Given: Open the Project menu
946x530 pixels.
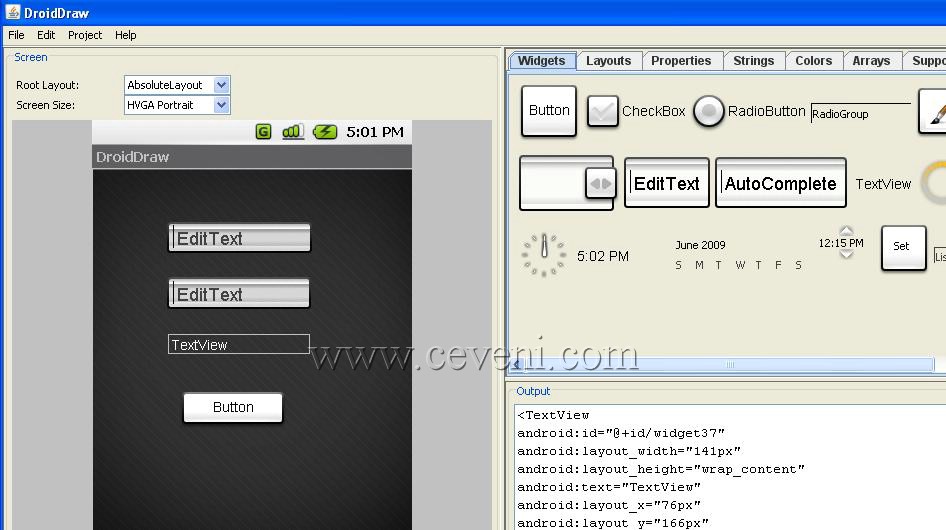Looking at the screenshot, I should [85, 35].
